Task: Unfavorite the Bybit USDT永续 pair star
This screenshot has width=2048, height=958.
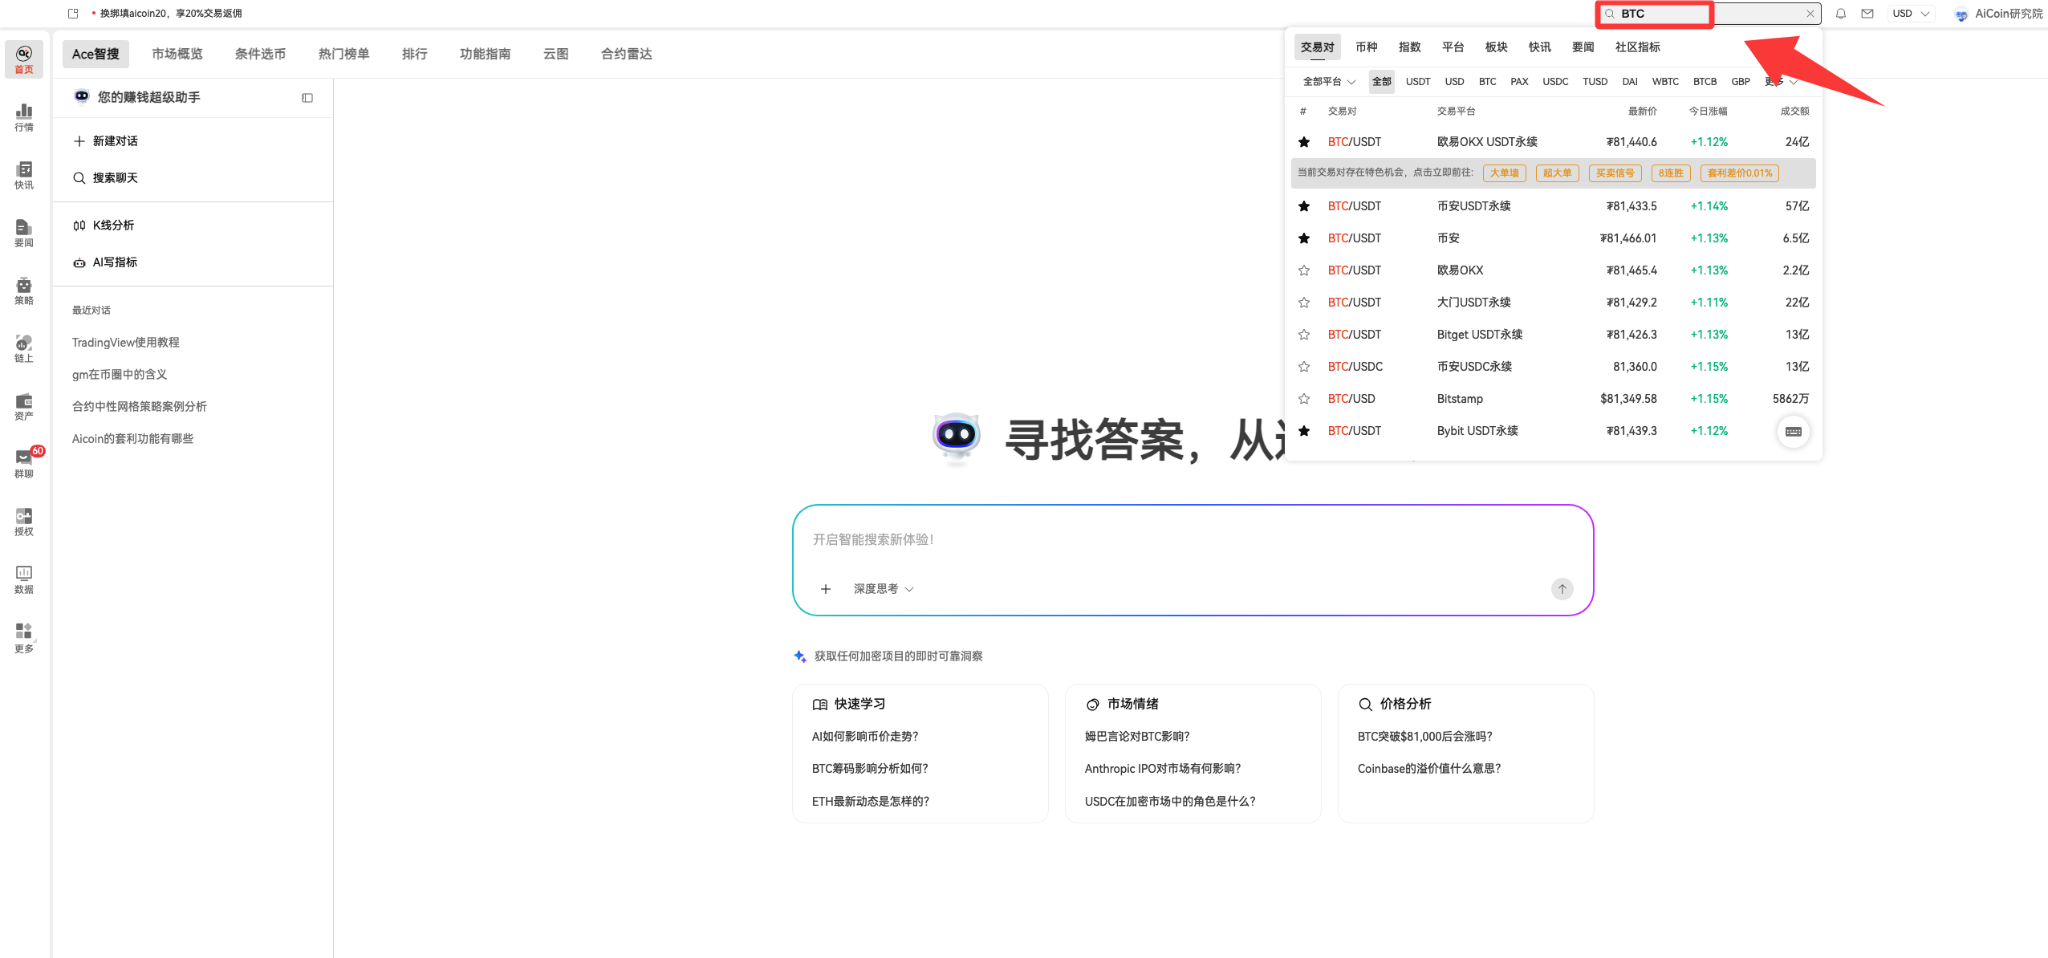Action: coord(1304,431)
